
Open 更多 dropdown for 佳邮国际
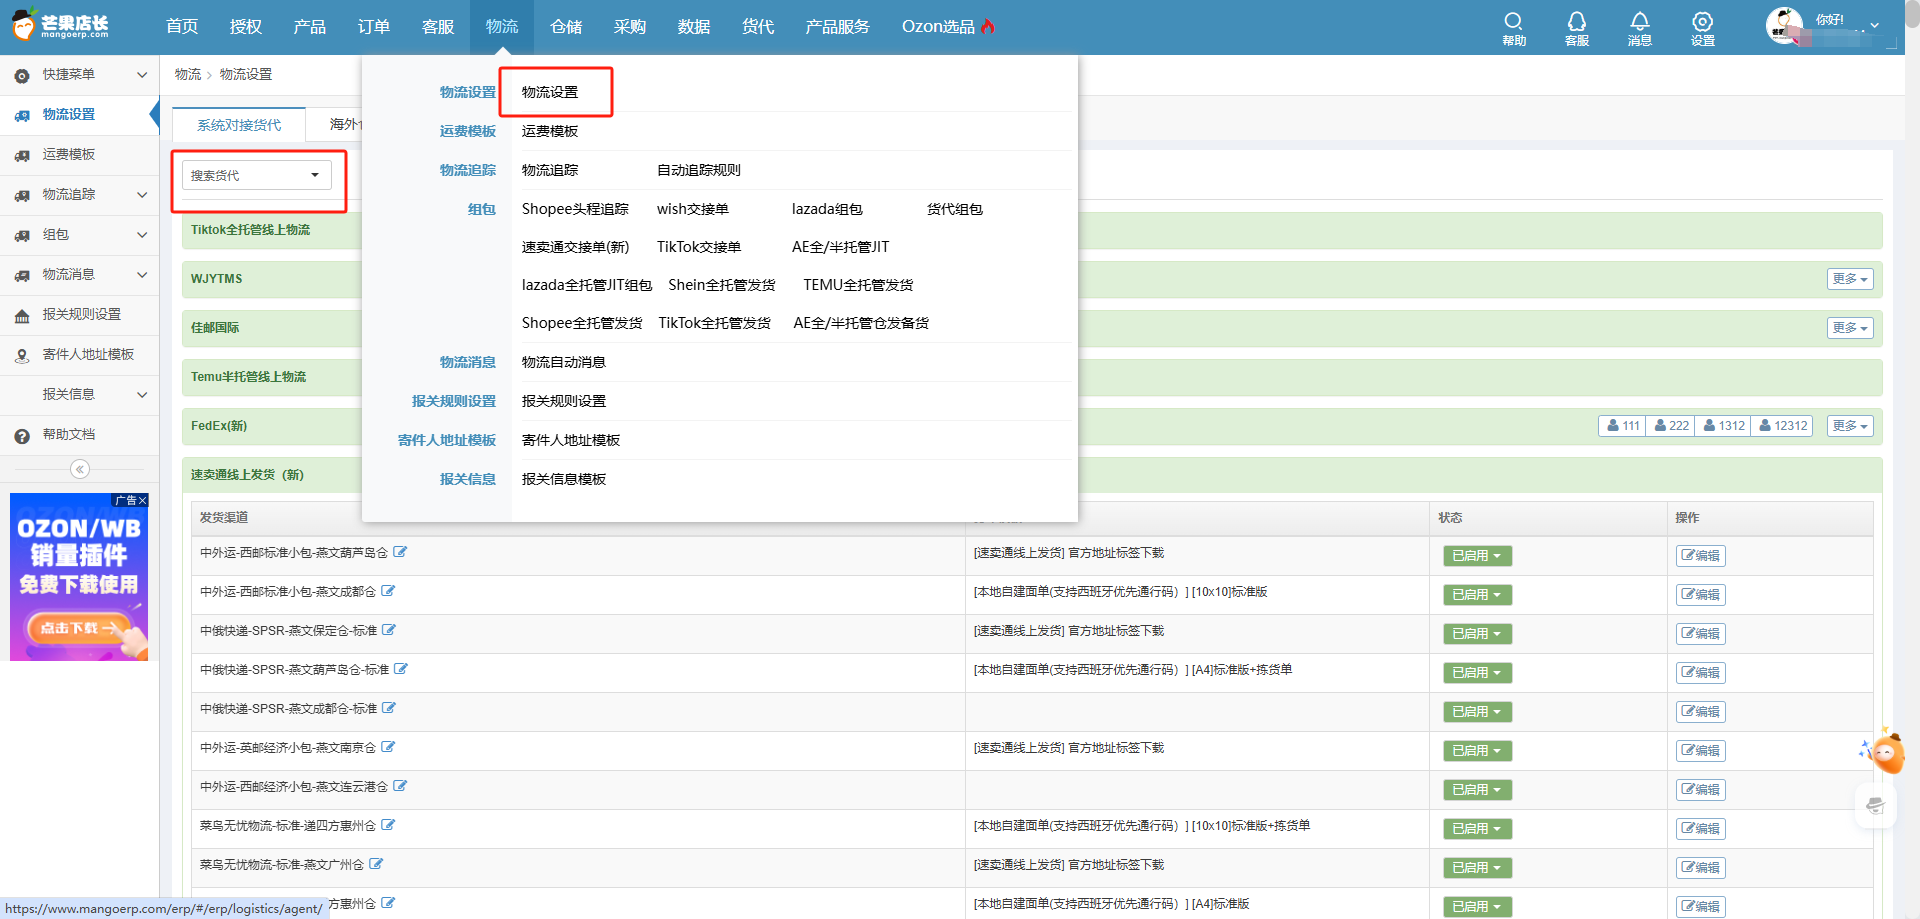1850,328
